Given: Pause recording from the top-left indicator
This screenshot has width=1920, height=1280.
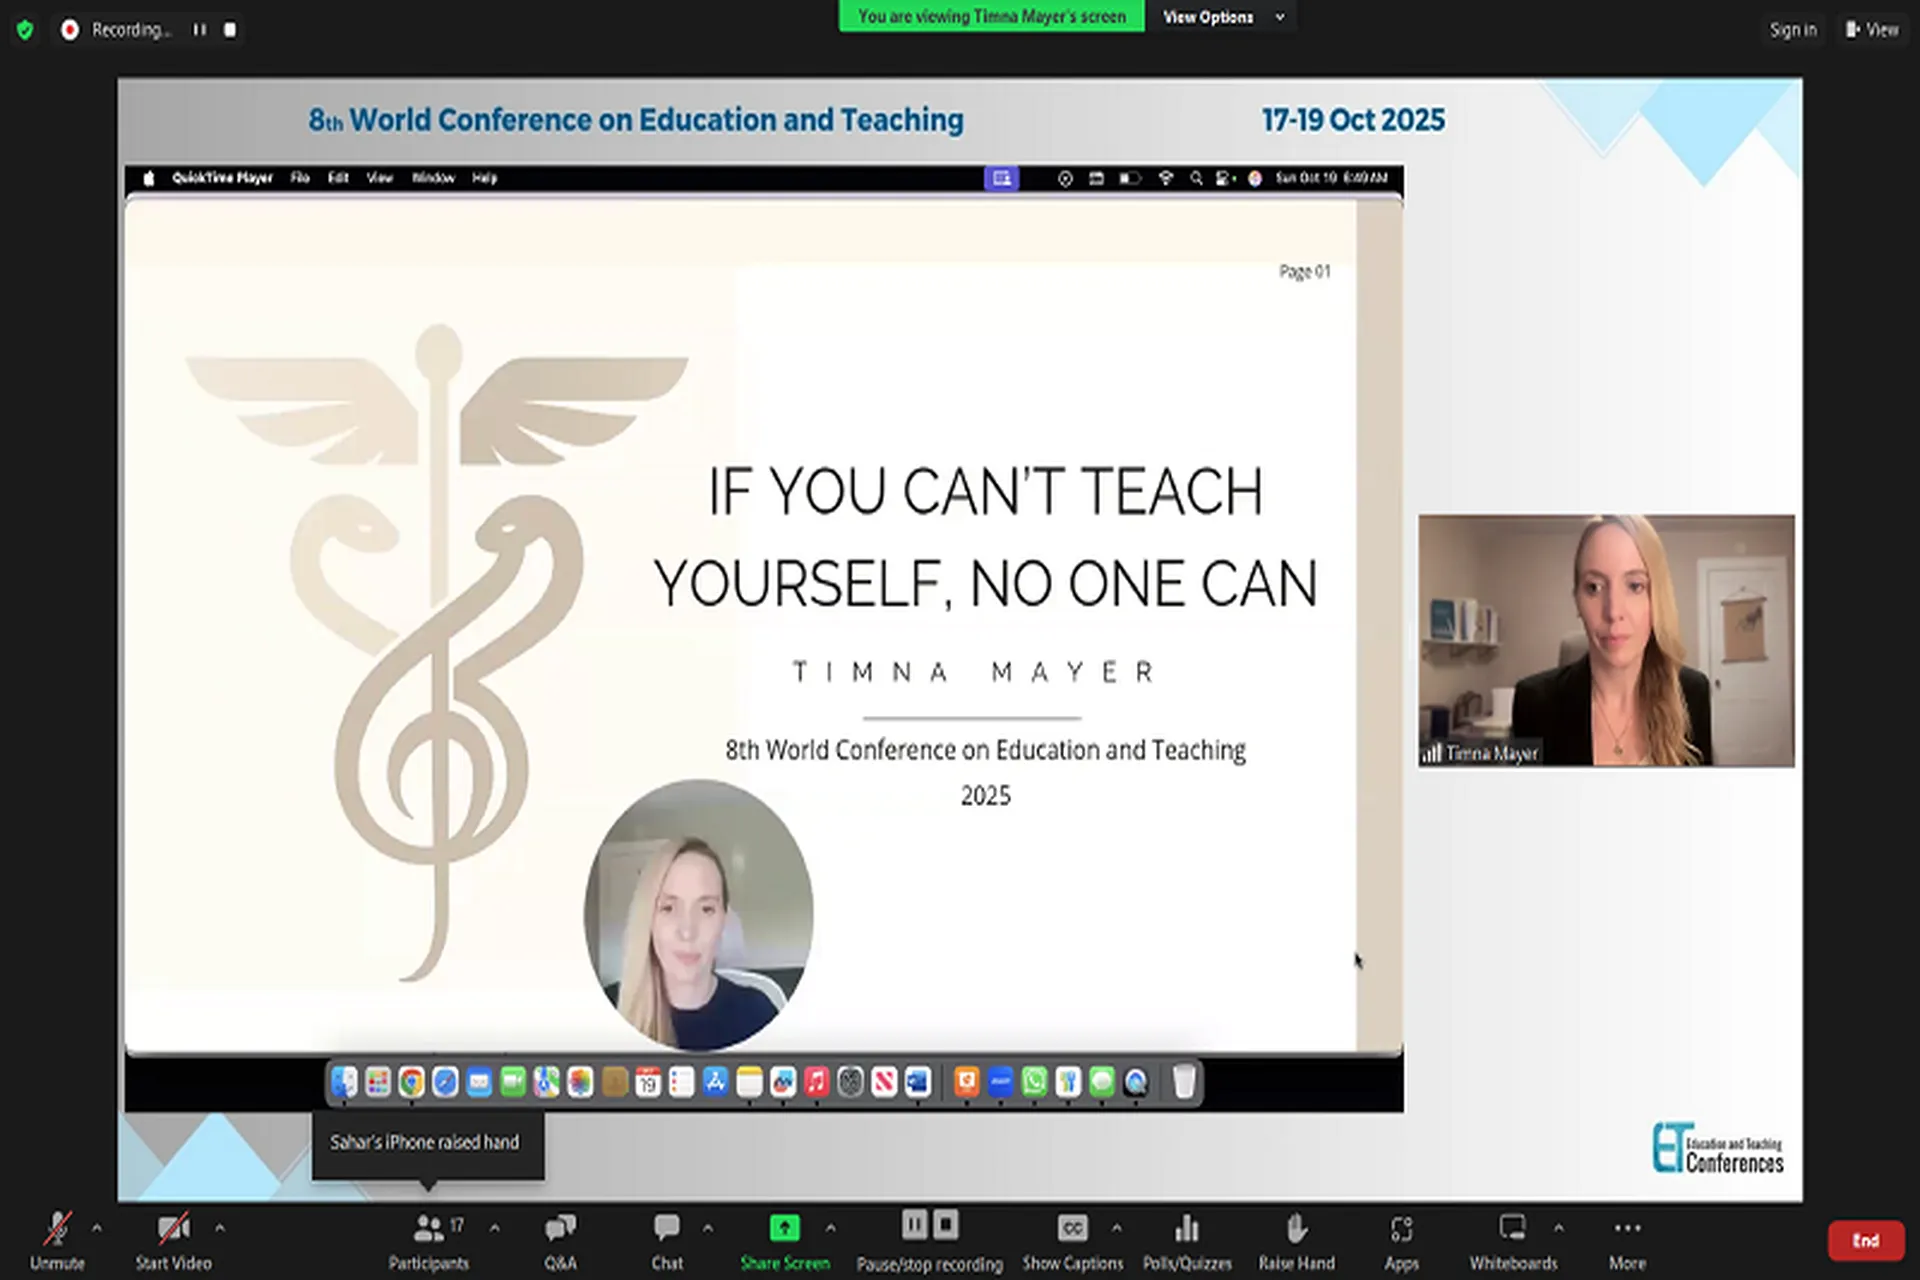Looking at the screenshot, I should 200,30.
